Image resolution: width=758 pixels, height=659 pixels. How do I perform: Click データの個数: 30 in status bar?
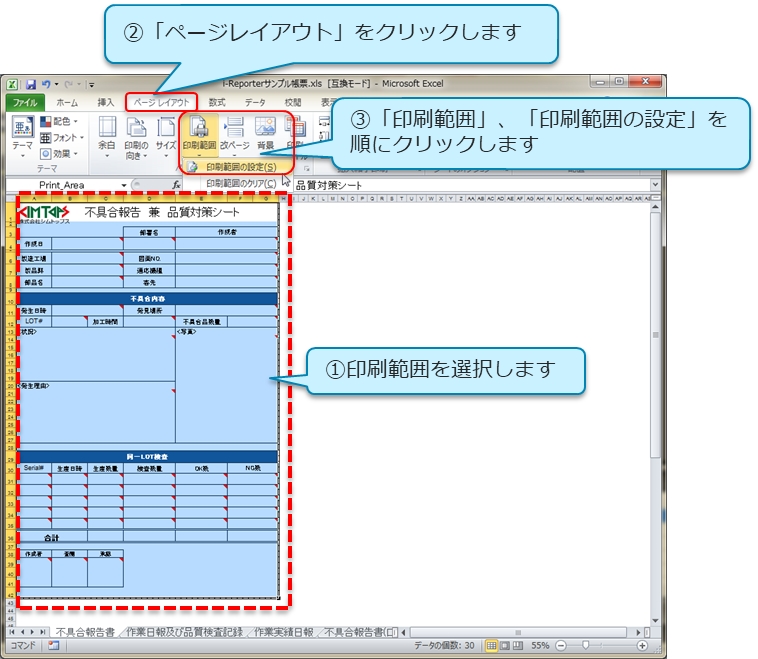[444, 645]
